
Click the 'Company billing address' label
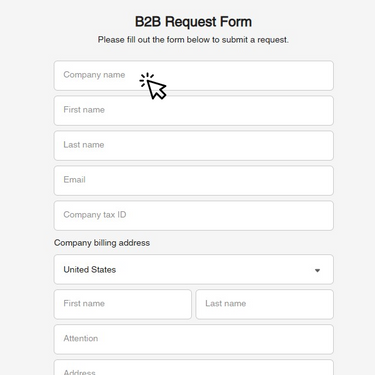pyautogui.click(x=102, y=243)
